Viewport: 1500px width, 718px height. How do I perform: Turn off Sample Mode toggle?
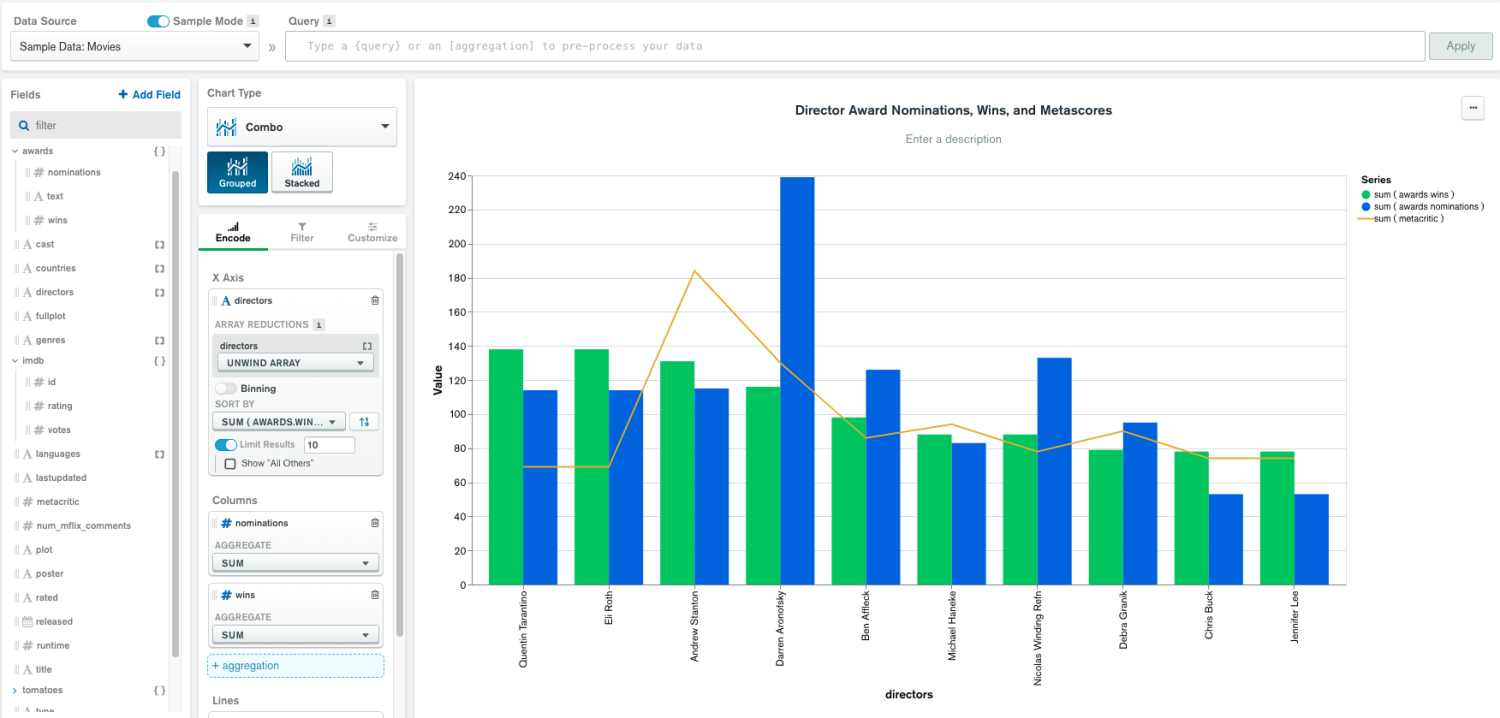158,21
